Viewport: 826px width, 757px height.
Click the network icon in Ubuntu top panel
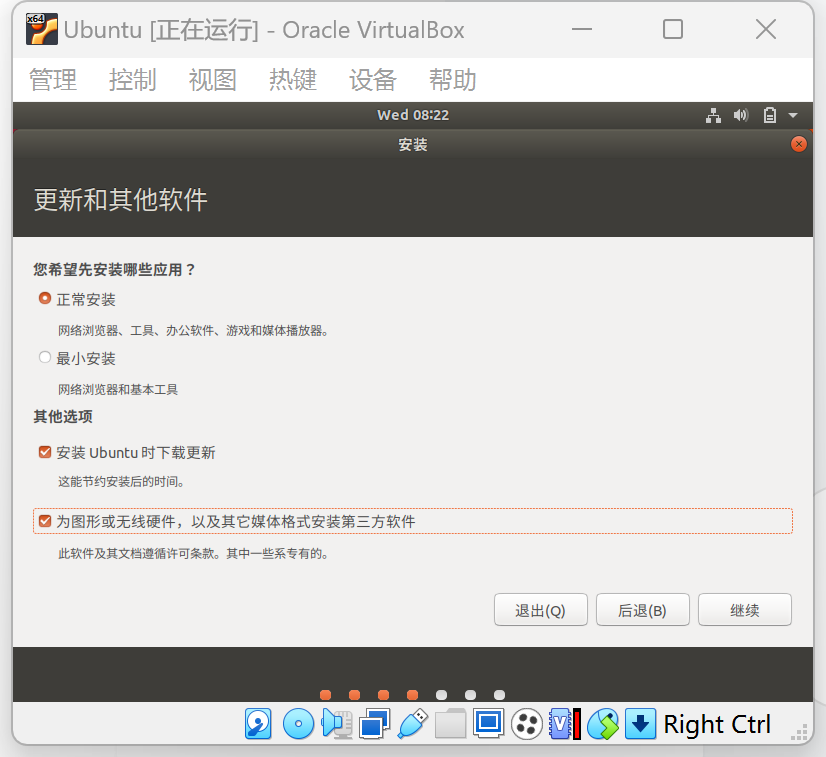coord(714,115)
